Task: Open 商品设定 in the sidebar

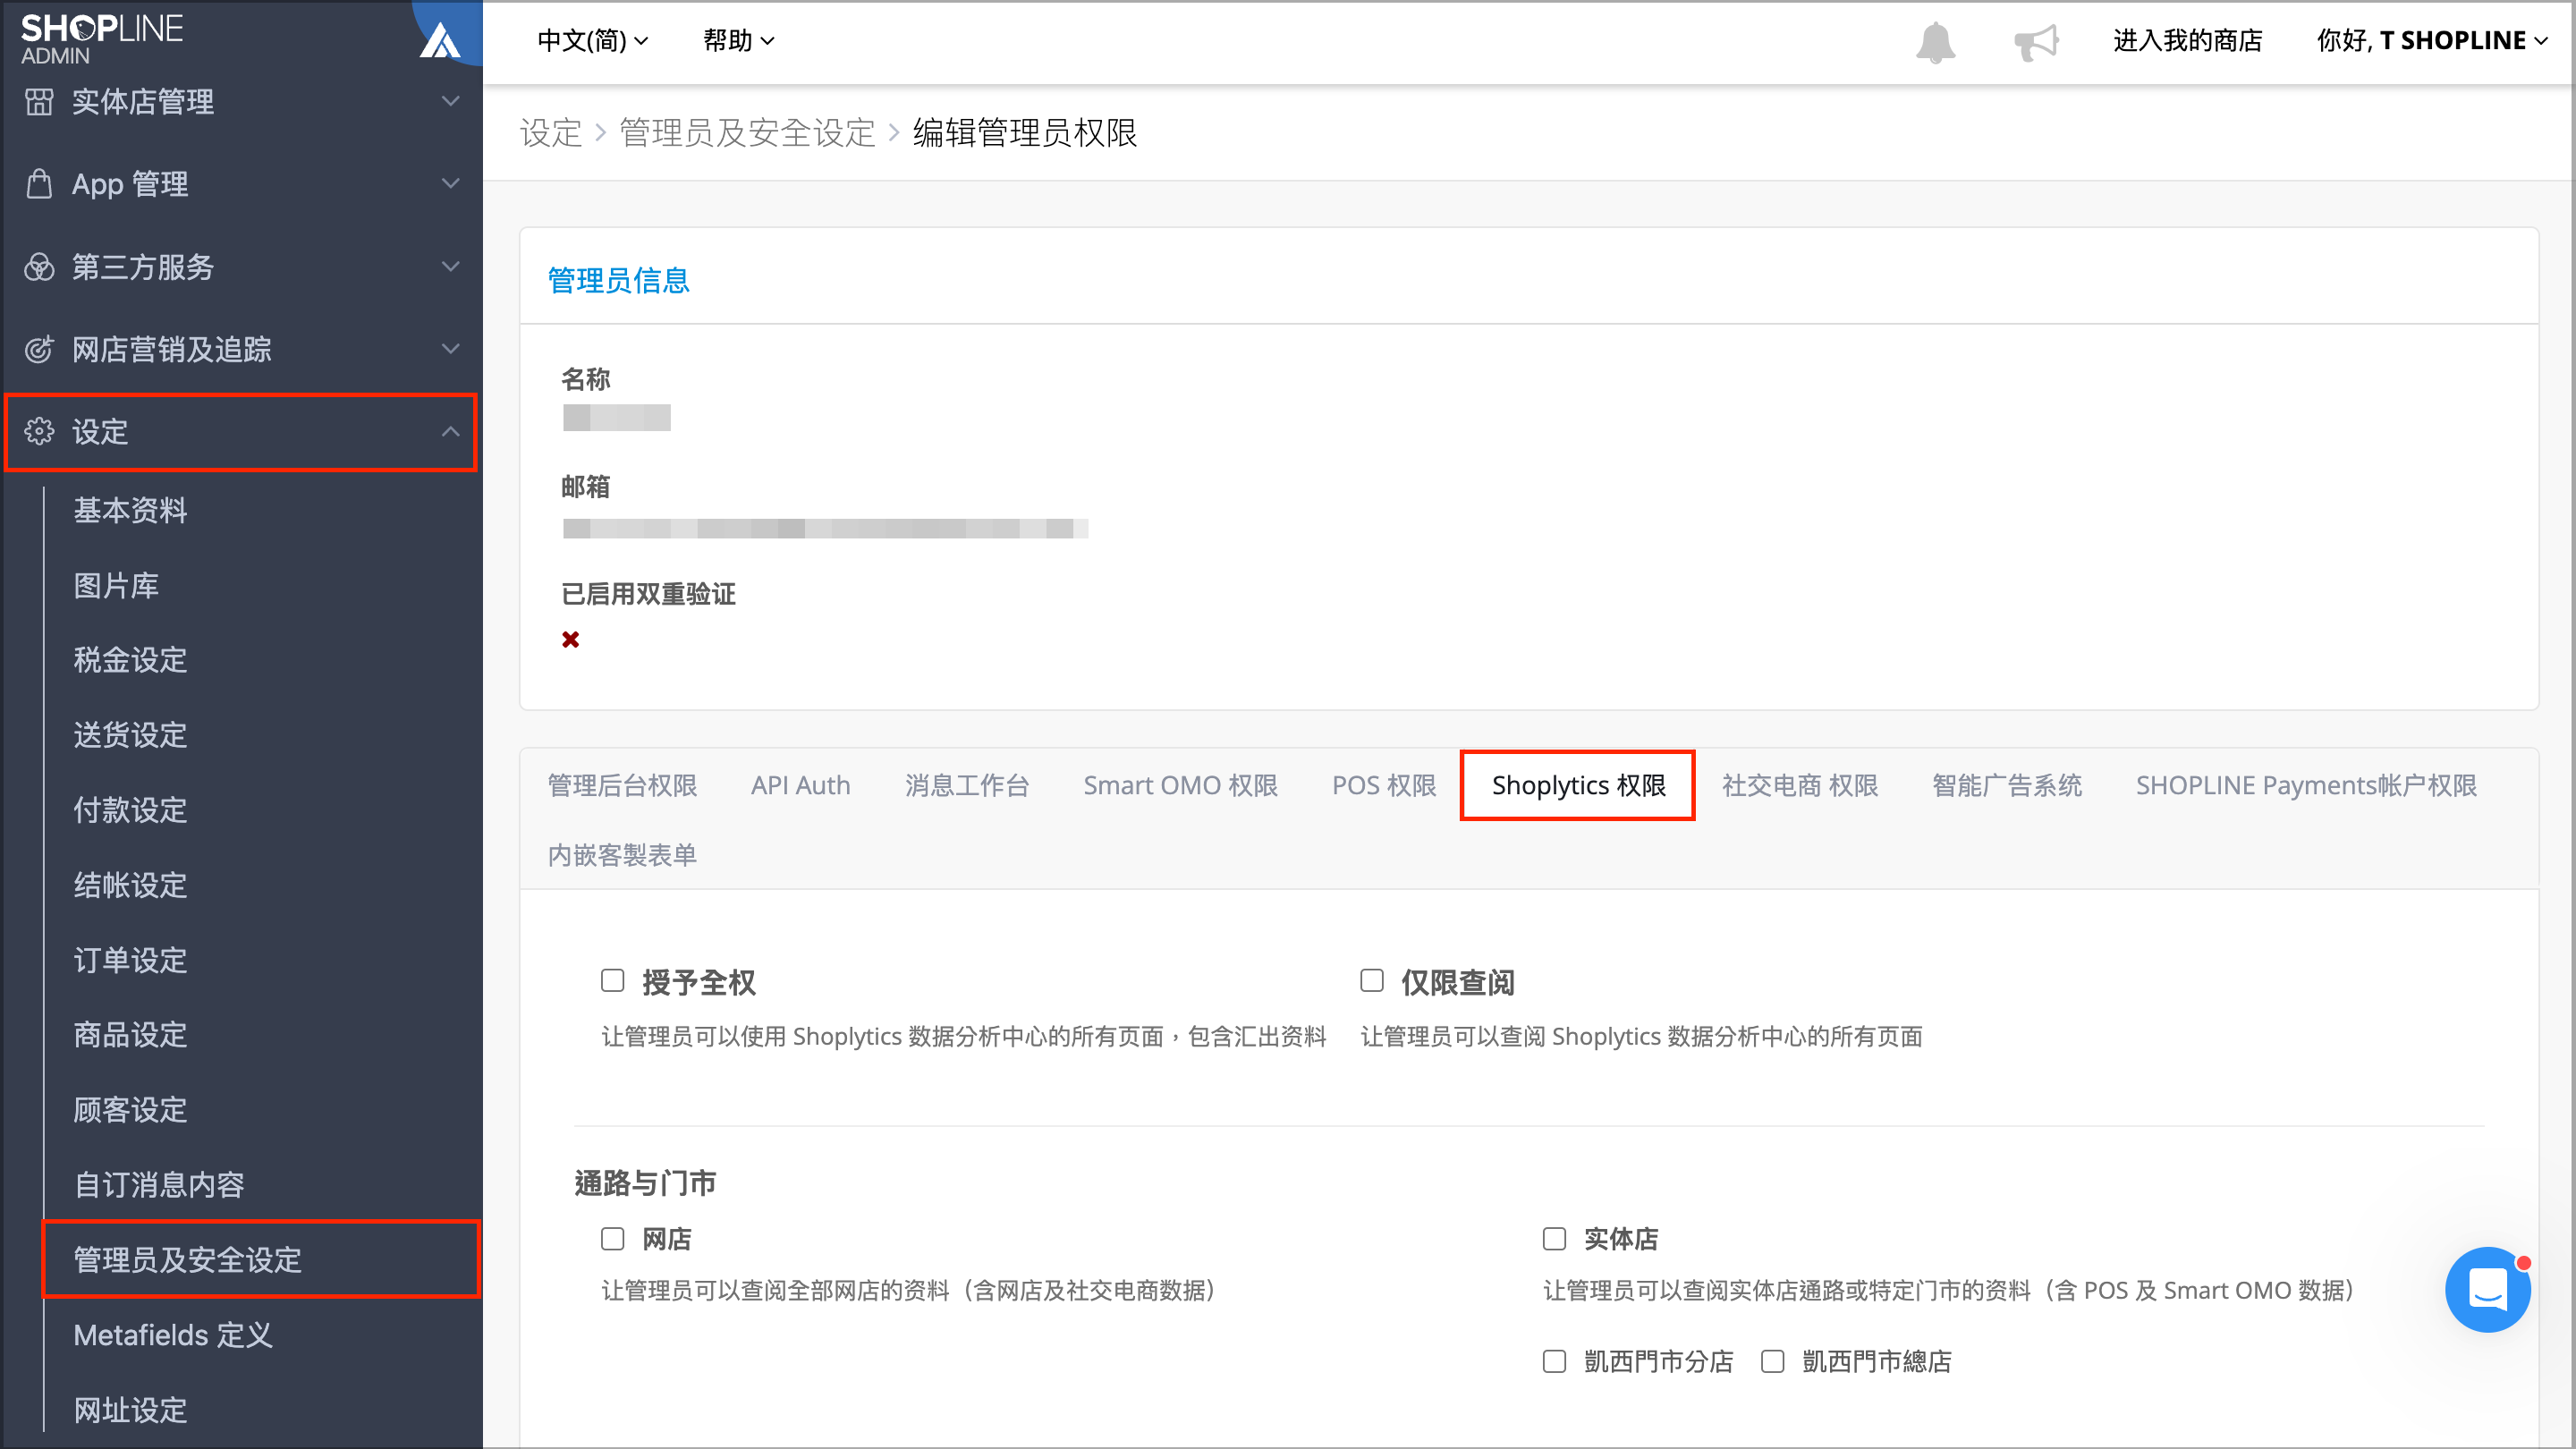Action: 130,1035
